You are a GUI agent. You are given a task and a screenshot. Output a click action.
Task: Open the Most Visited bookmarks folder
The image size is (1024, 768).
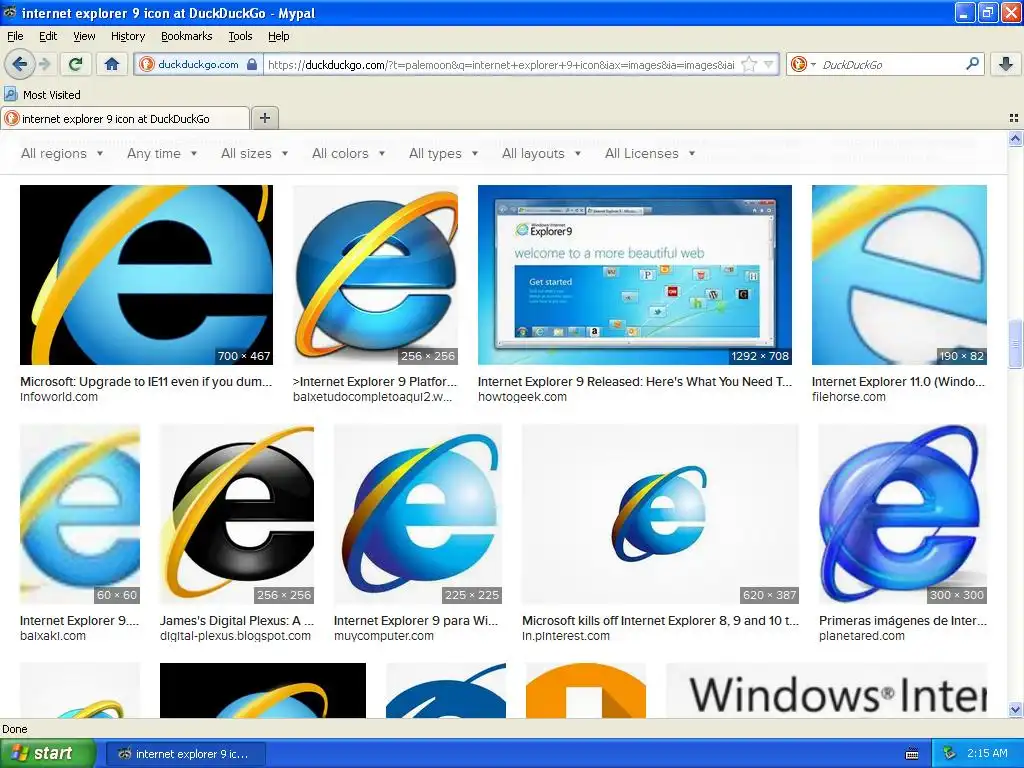pyautogui.click(x=43, y=95)
